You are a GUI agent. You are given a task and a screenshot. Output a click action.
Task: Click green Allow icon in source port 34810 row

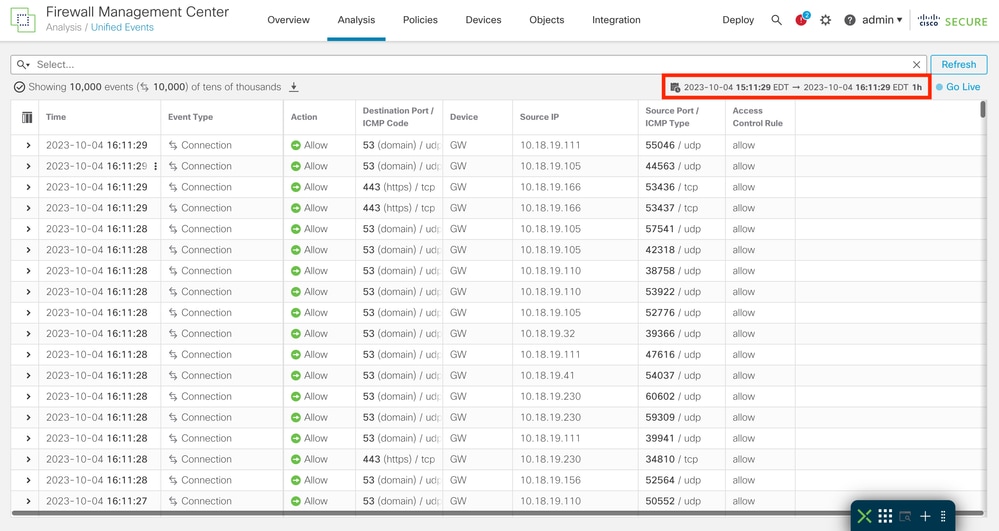click(296, 459)
